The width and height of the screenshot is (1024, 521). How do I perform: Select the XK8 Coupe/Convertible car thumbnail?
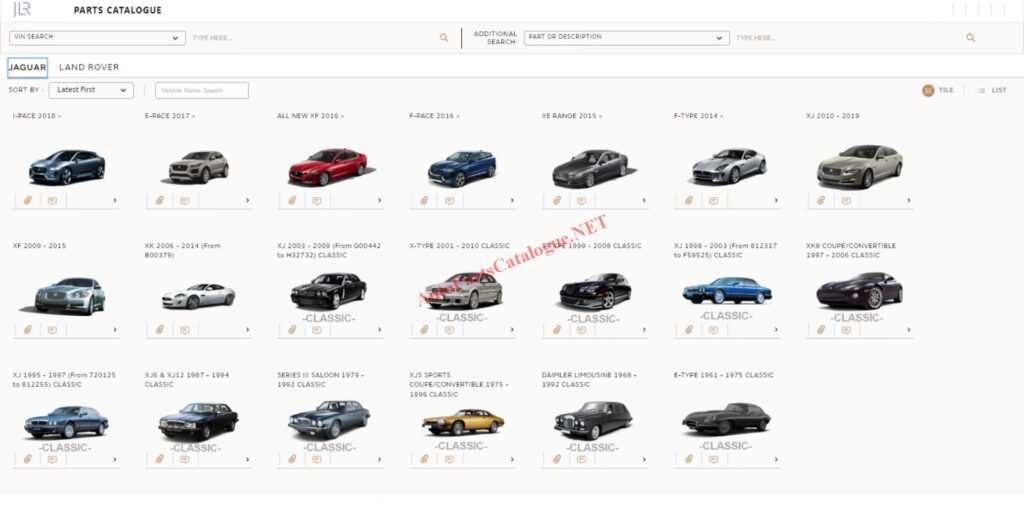point(859,290)
